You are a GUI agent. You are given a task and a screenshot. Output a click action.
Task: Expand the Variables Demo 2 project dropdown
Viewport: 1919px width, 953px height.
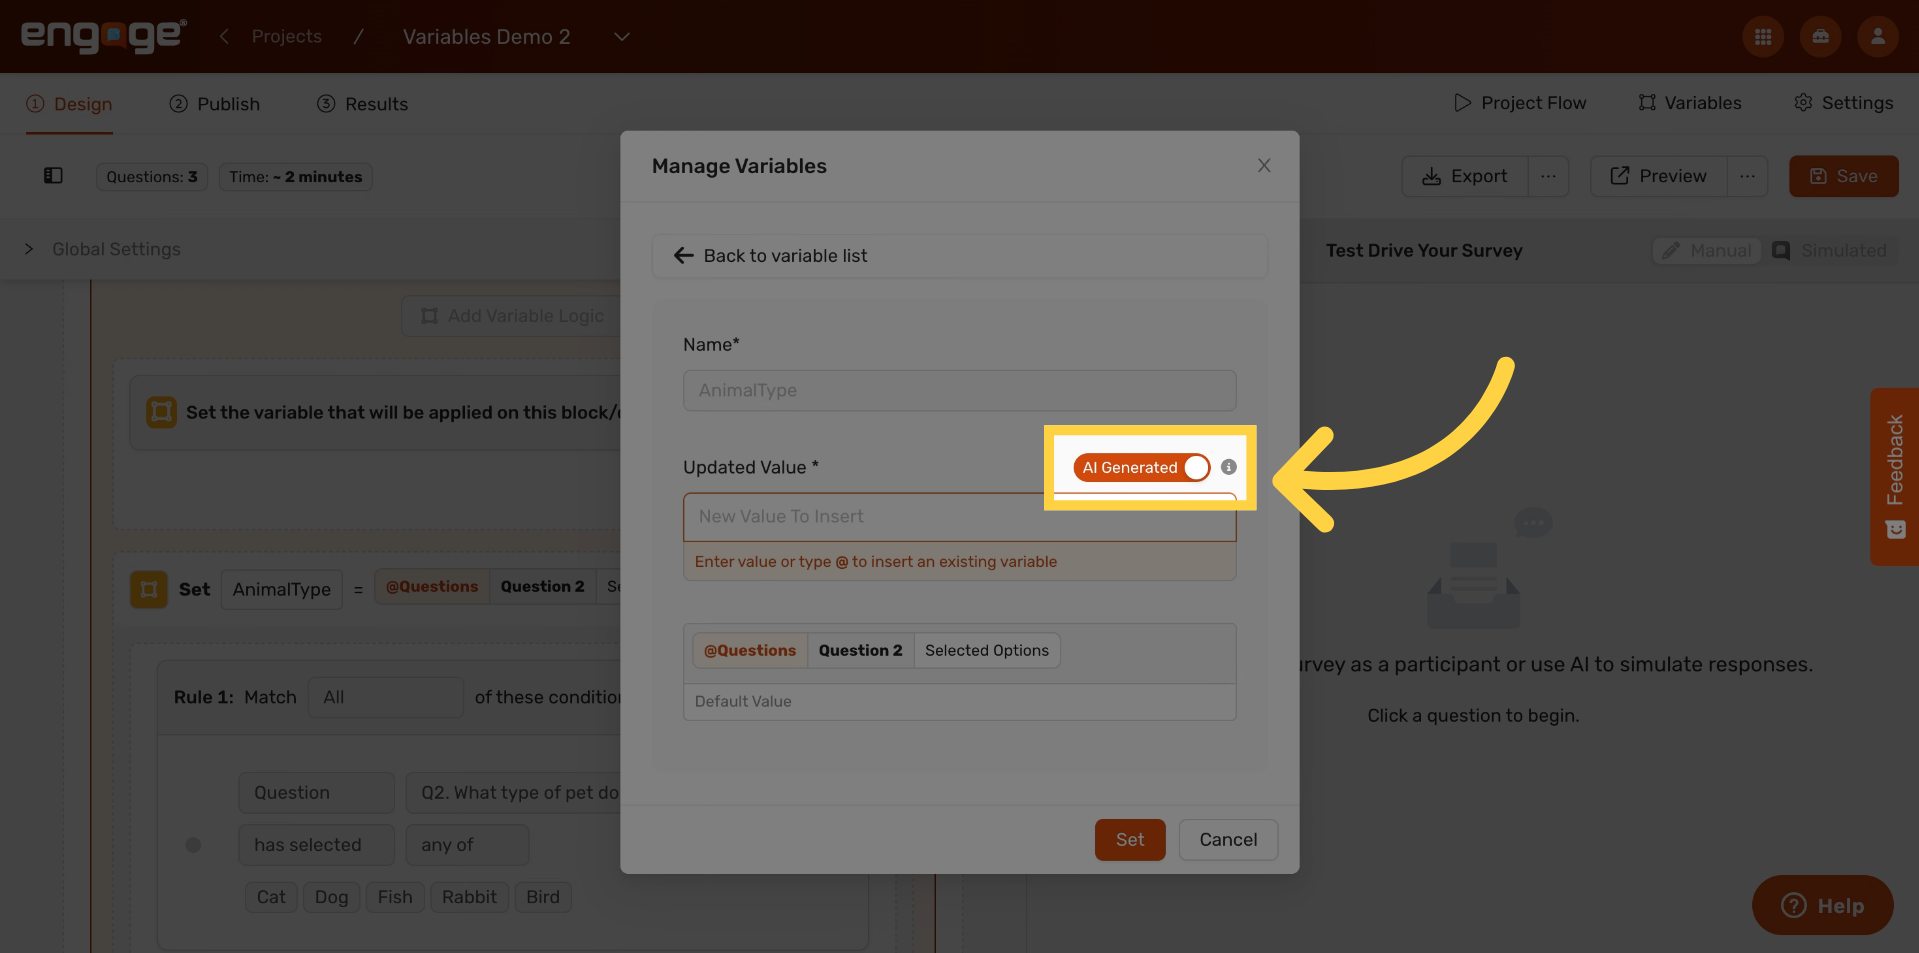[622, 37]
